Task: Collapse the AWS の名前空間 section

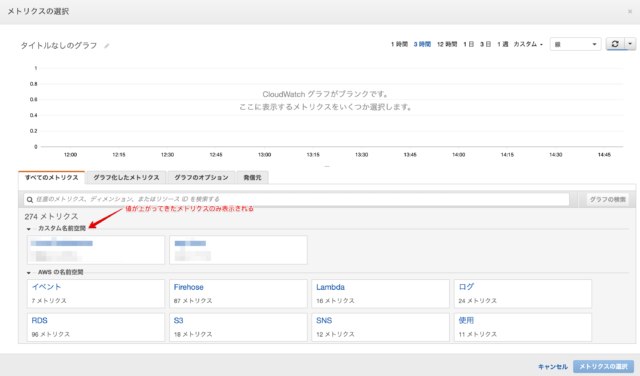Action: pos(29,272)
